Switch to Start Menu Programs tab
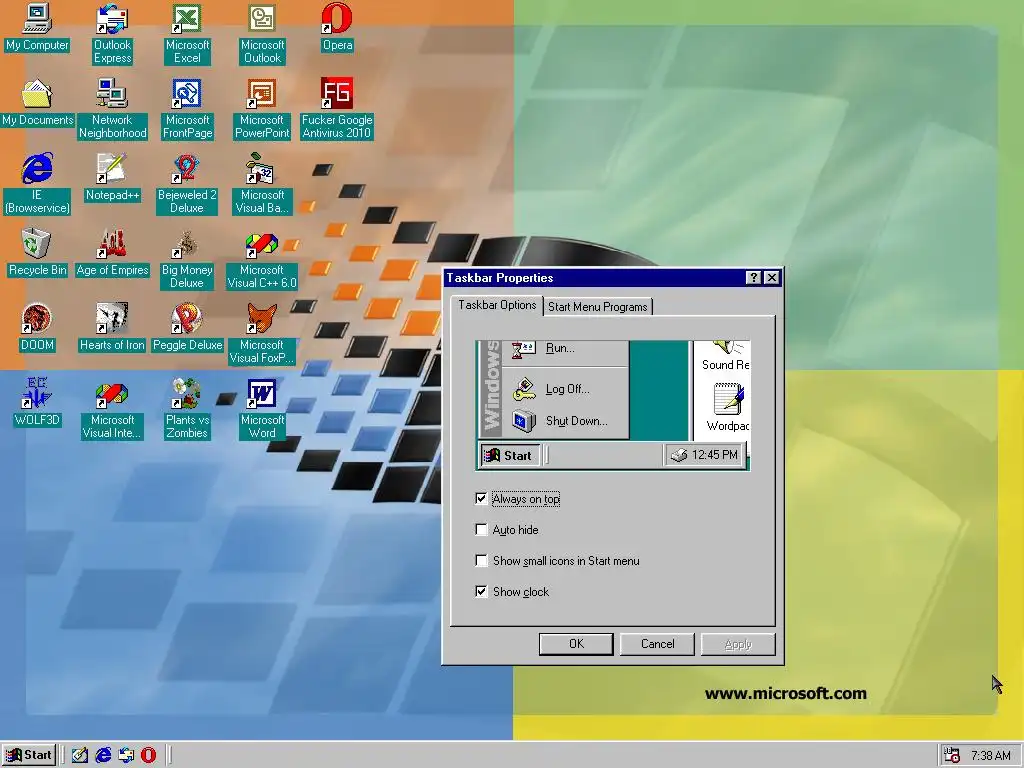The width and height of the screenshot is (1024, 768). pos(598,306)
